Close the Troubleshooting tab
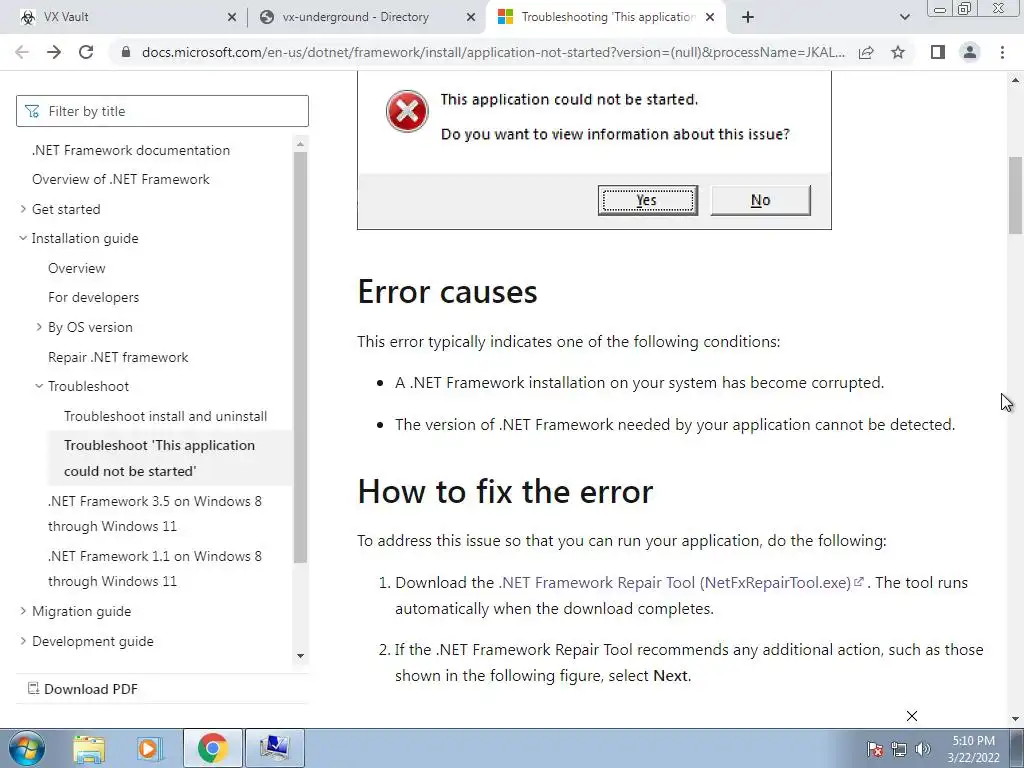 (710, 18)
